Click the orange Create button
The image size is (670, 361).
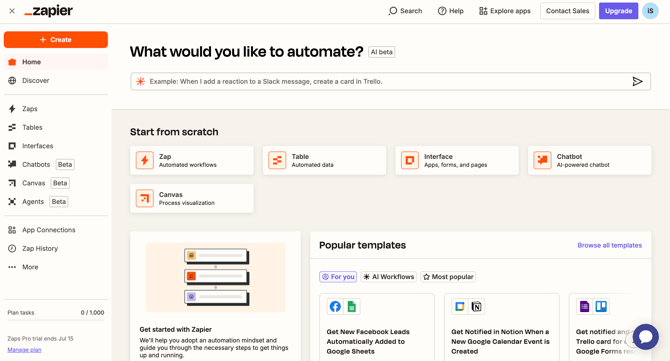tap(56, 40)
